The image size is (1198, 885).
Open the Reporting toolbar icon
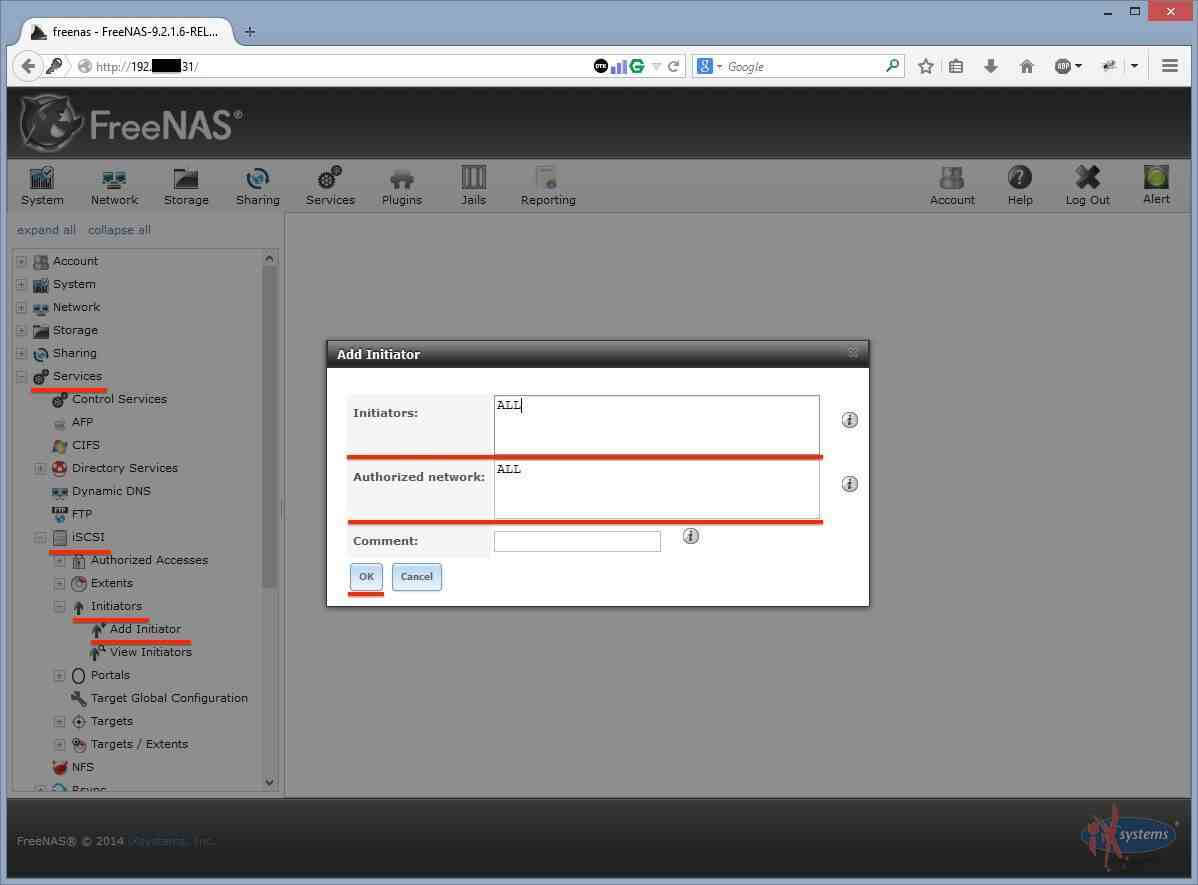(x=548, y=186)
